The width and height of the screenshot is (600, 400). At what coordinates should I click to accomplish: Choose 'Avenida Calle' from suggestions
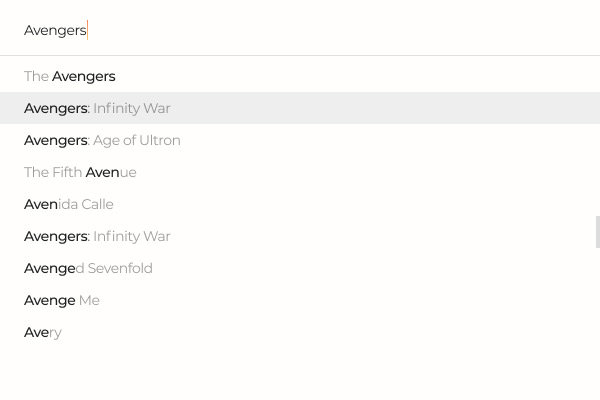click(x=68, y=204)
